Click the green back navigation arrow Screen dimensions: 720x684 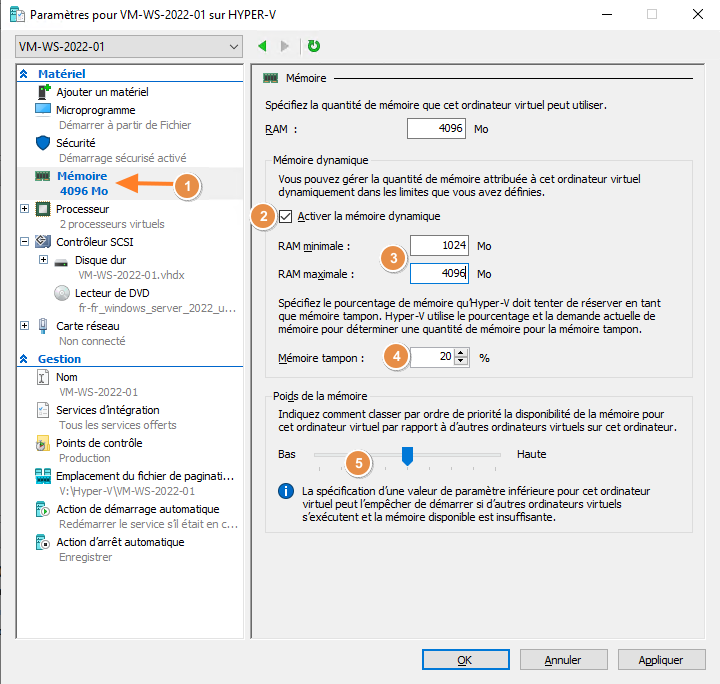pyautogui.click(x=263, y=46)
